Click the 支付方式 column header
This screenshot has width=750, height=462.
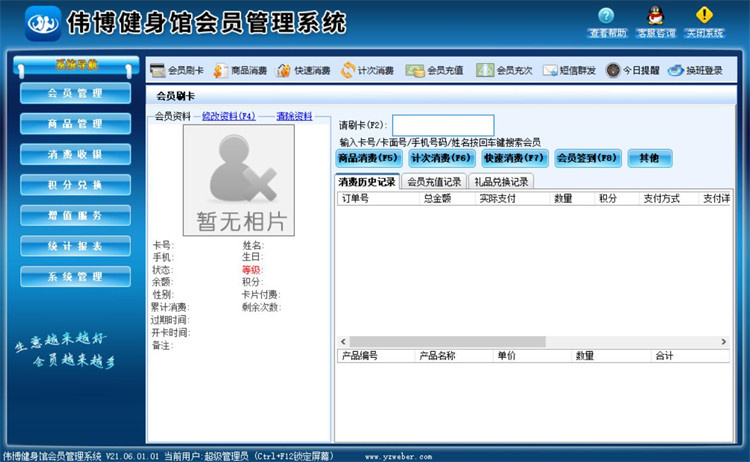(x=669, y=198)
